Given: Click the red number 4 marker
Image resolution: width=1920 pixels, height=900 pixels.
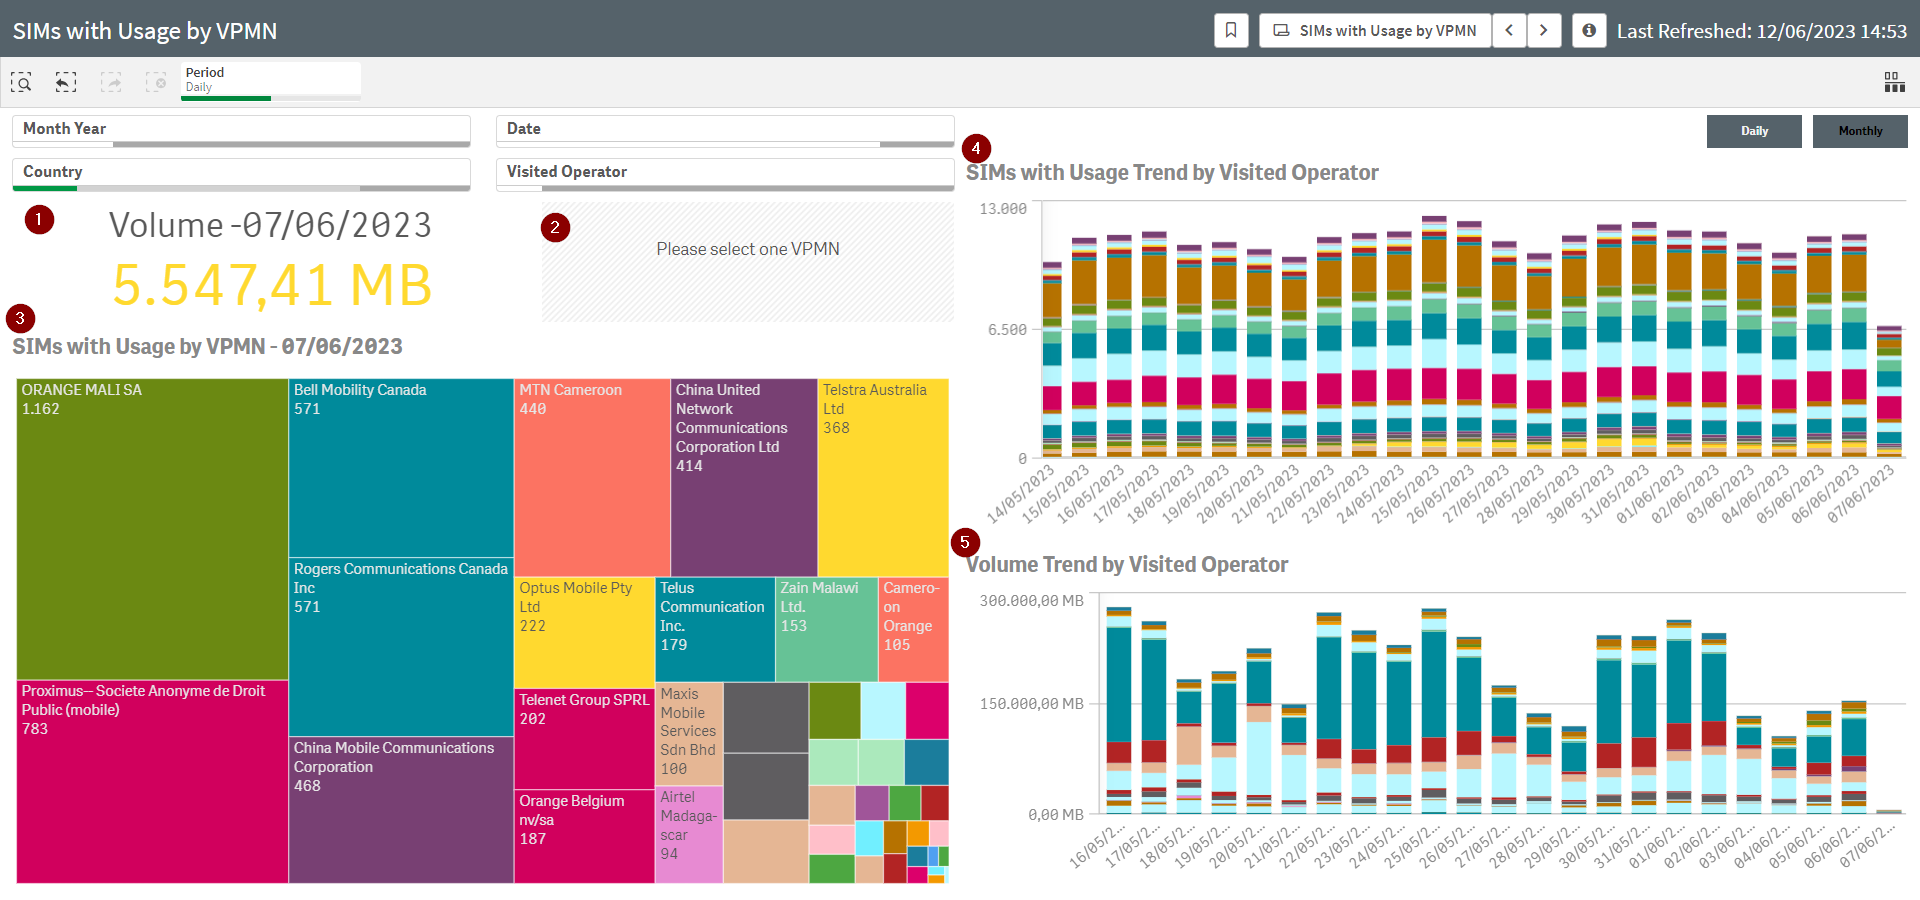Looking at the screenshot, I should (976, 149).
